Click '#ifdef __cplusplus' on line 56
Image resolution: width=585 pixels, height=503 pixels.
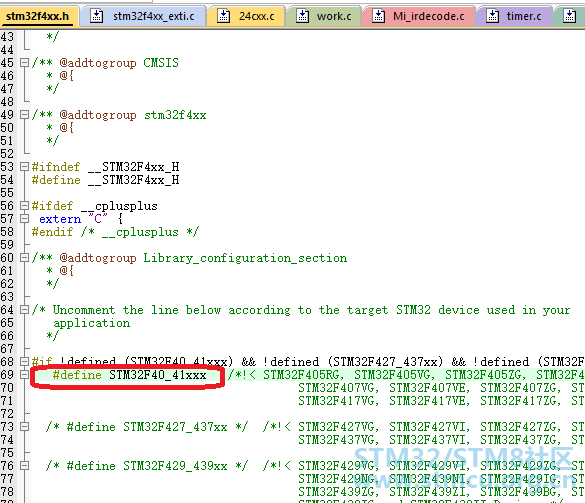click(95, 206)
